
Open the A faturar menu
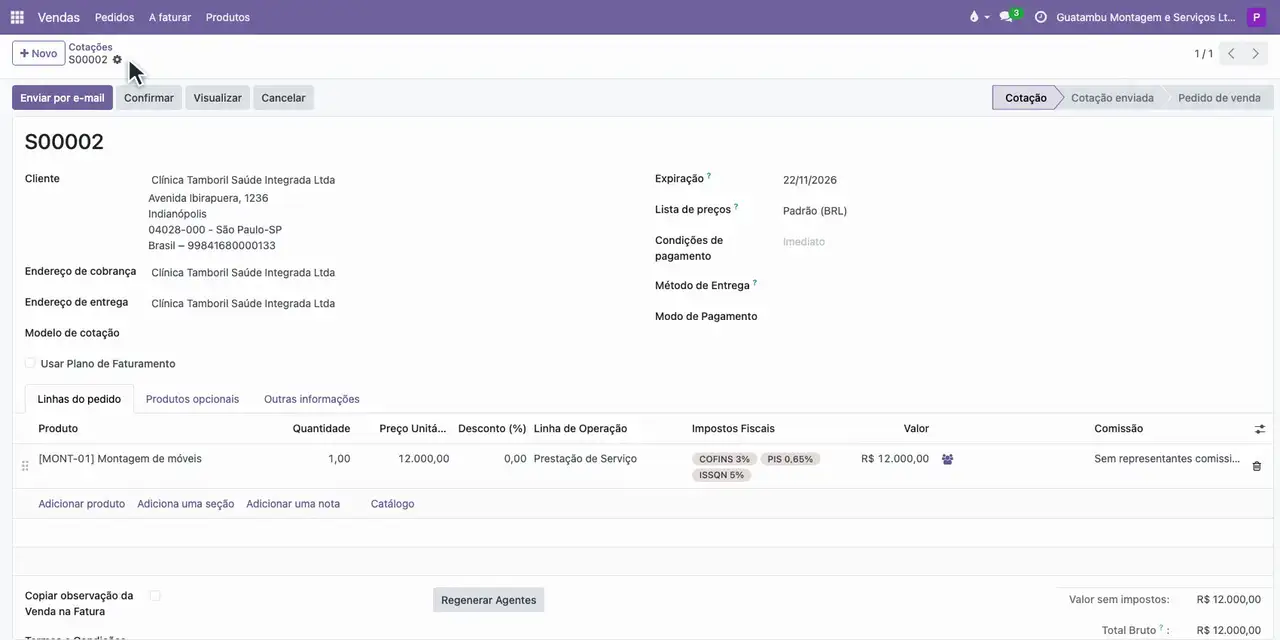[170, 17]
